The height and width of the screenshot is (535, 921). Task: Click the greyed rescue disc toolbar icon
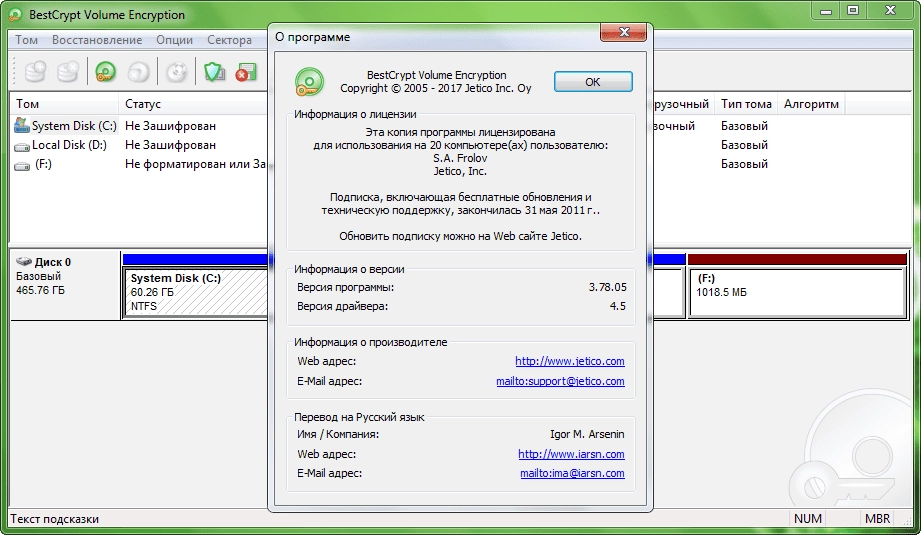coord(176,72)
